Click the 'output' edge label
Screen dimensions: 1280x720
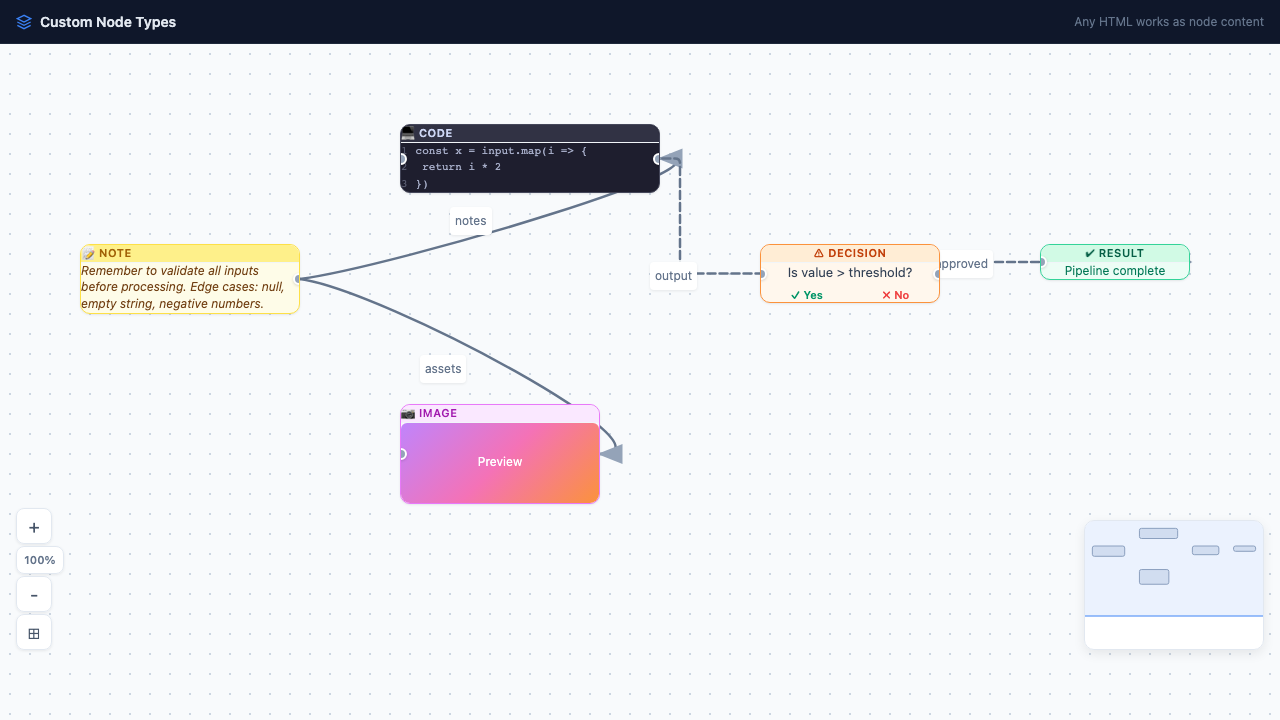[x=672, y=275]
